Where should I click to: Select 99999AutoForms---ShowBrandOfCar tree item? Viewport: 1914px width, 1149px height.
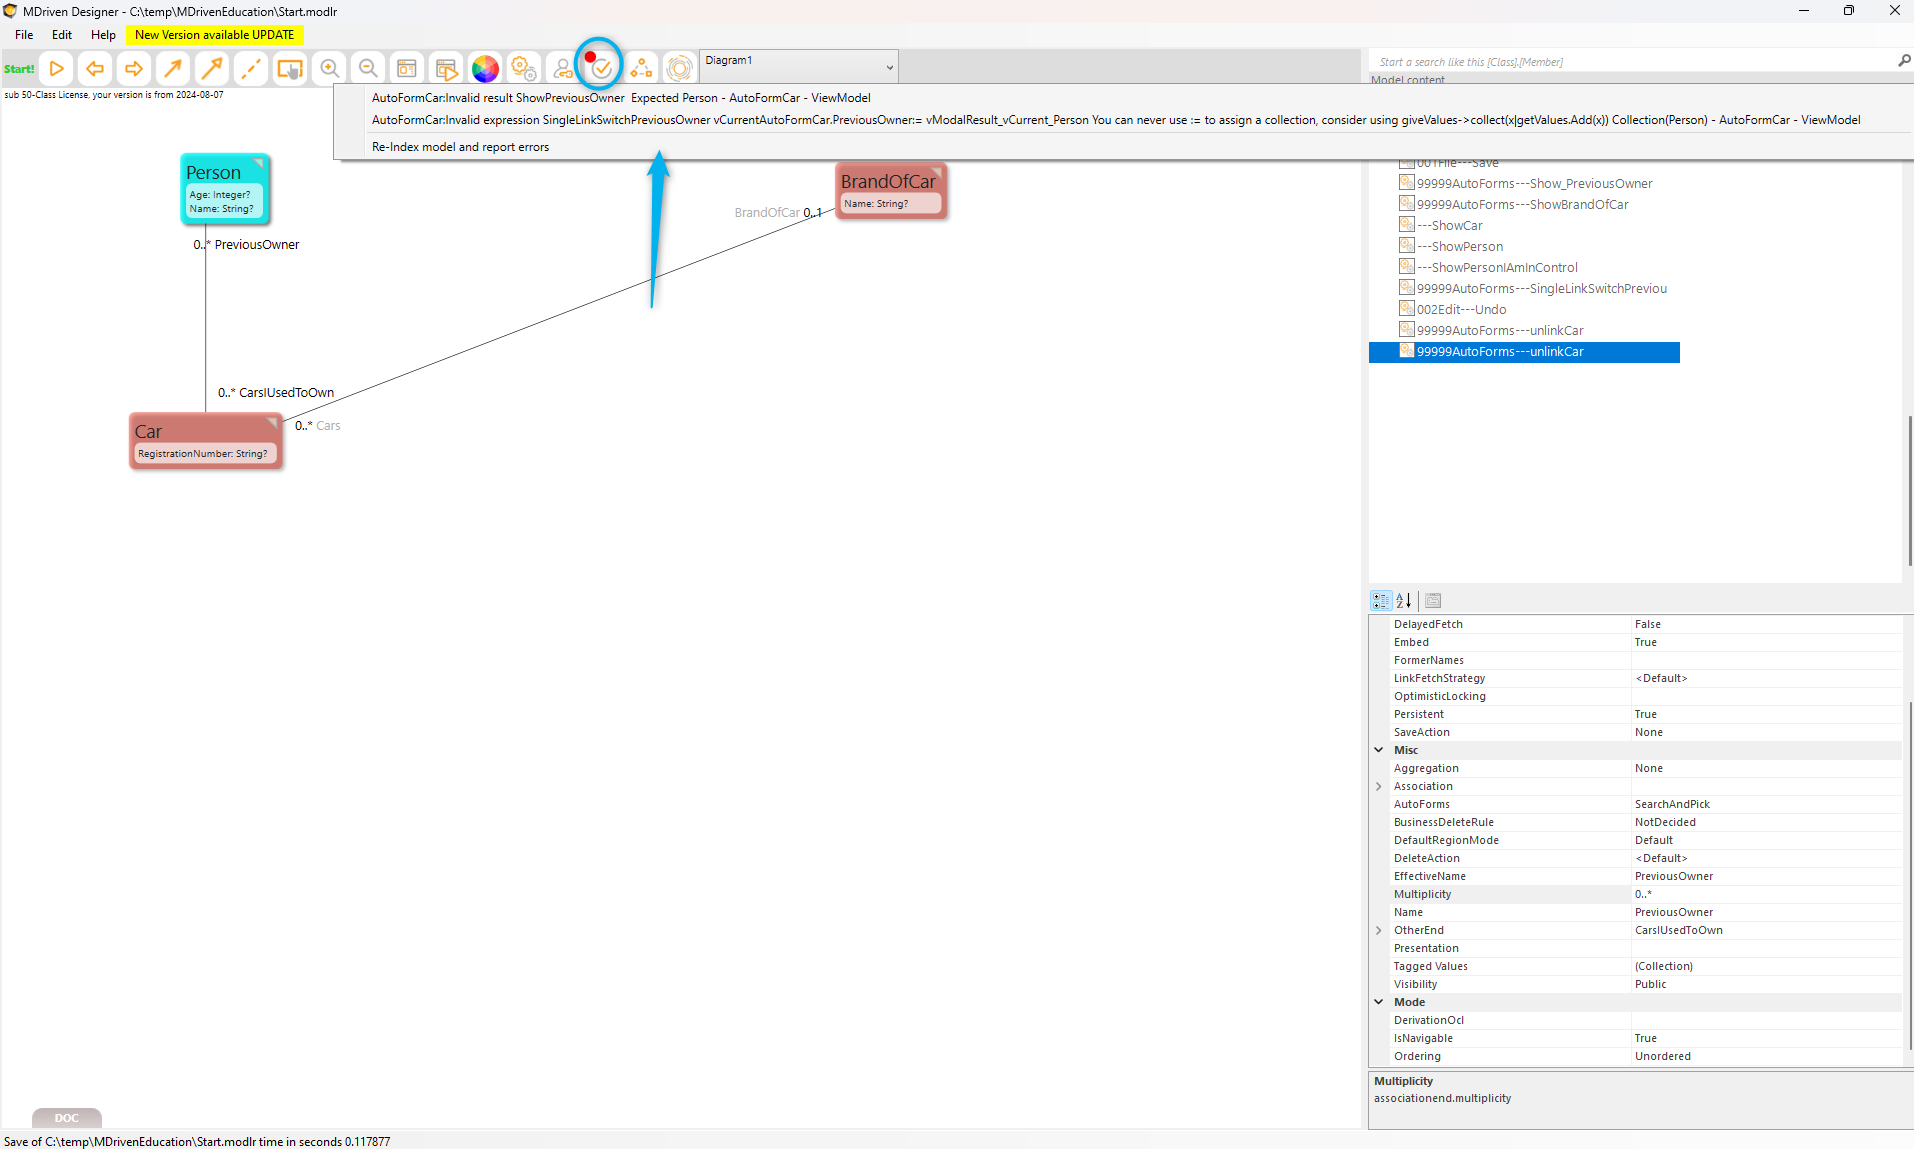[x=1522, y=205]
